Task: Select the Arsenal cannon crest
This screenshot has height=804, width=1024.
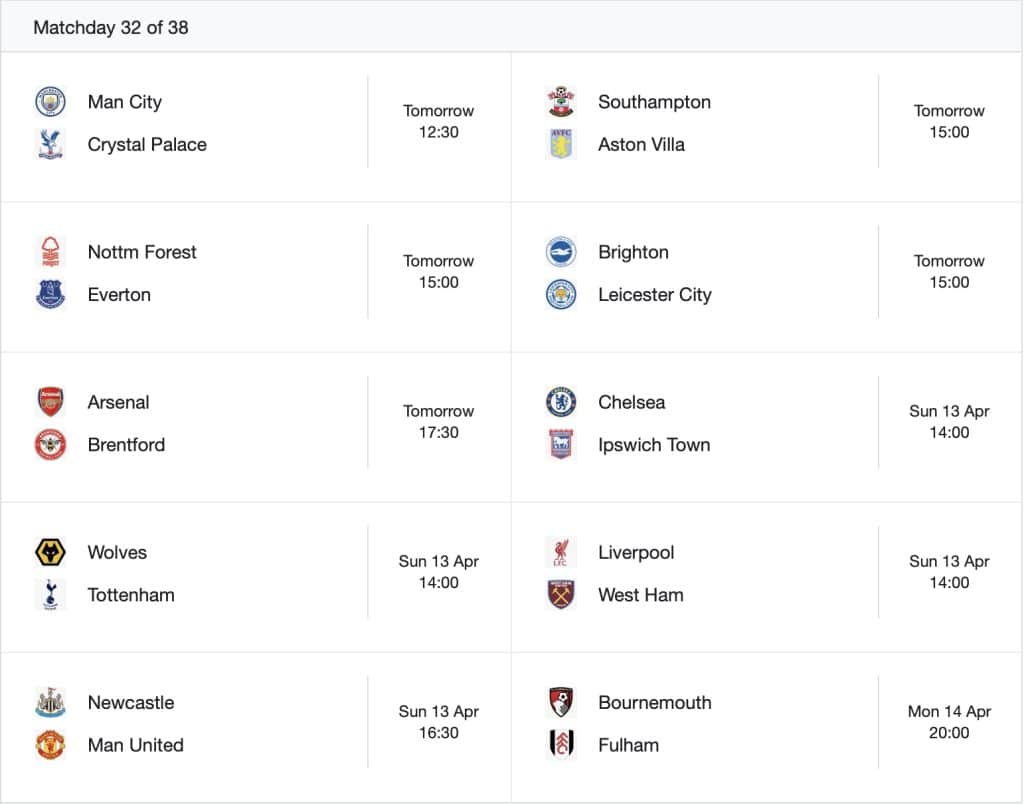Action: coord(50,402)
